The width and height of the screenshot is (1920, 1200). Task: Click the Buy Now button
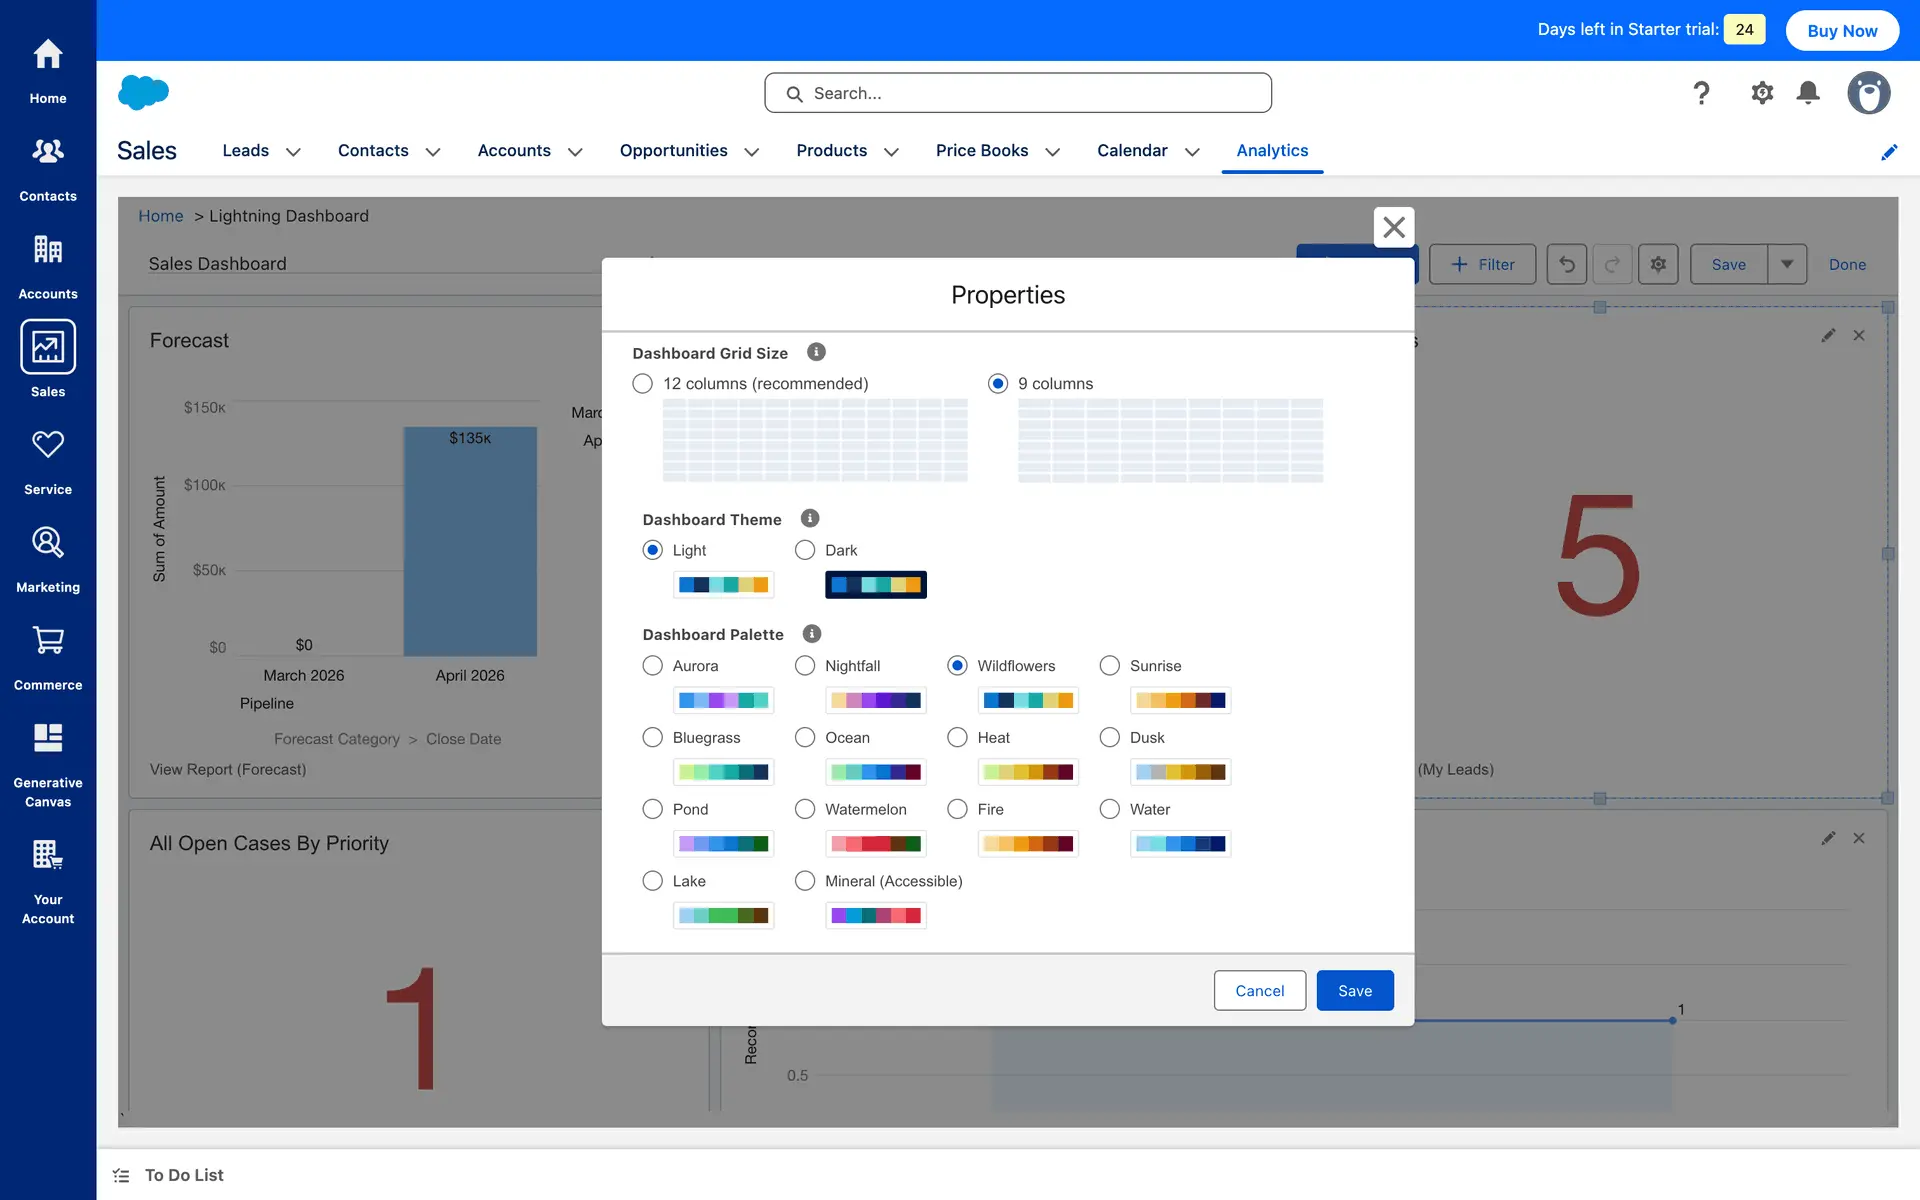point(1842,30)
